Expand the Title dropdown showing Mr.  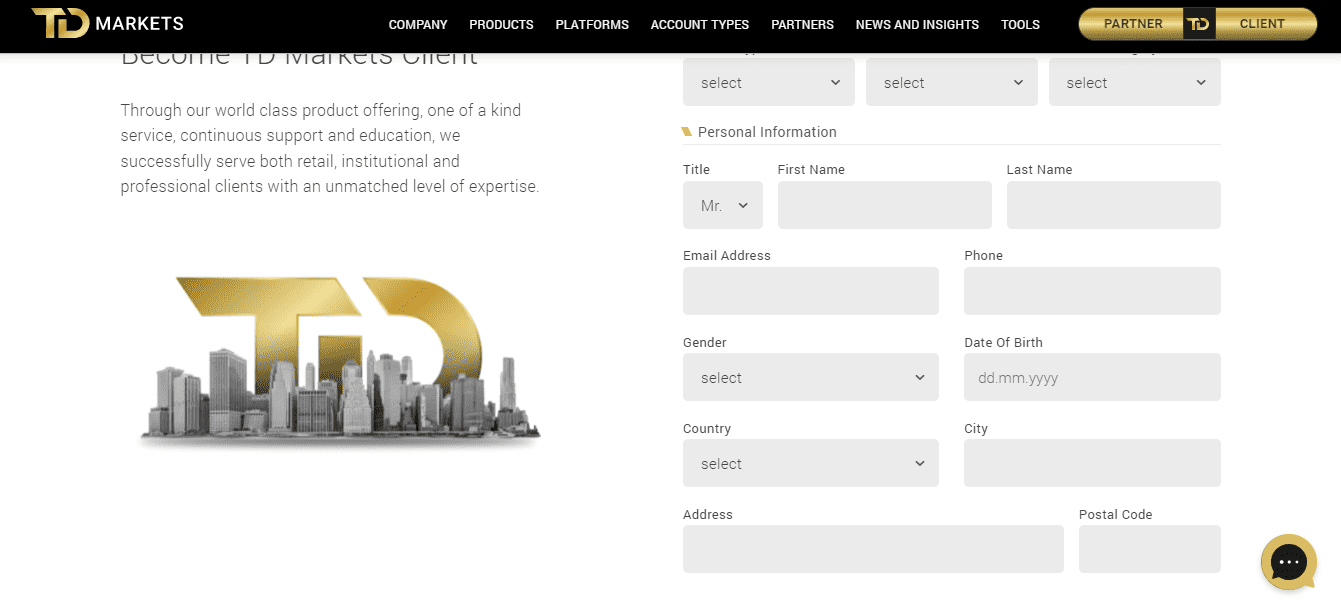723,205
